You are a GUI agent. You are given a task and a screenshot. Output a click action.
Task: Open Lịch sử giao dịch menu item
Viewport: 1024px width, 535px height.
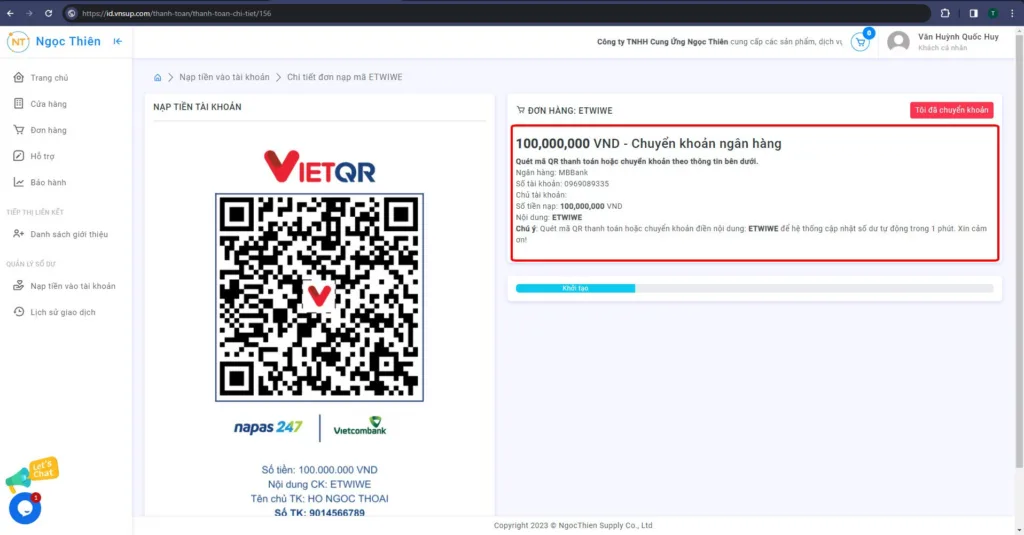click(x=63, y=312)
